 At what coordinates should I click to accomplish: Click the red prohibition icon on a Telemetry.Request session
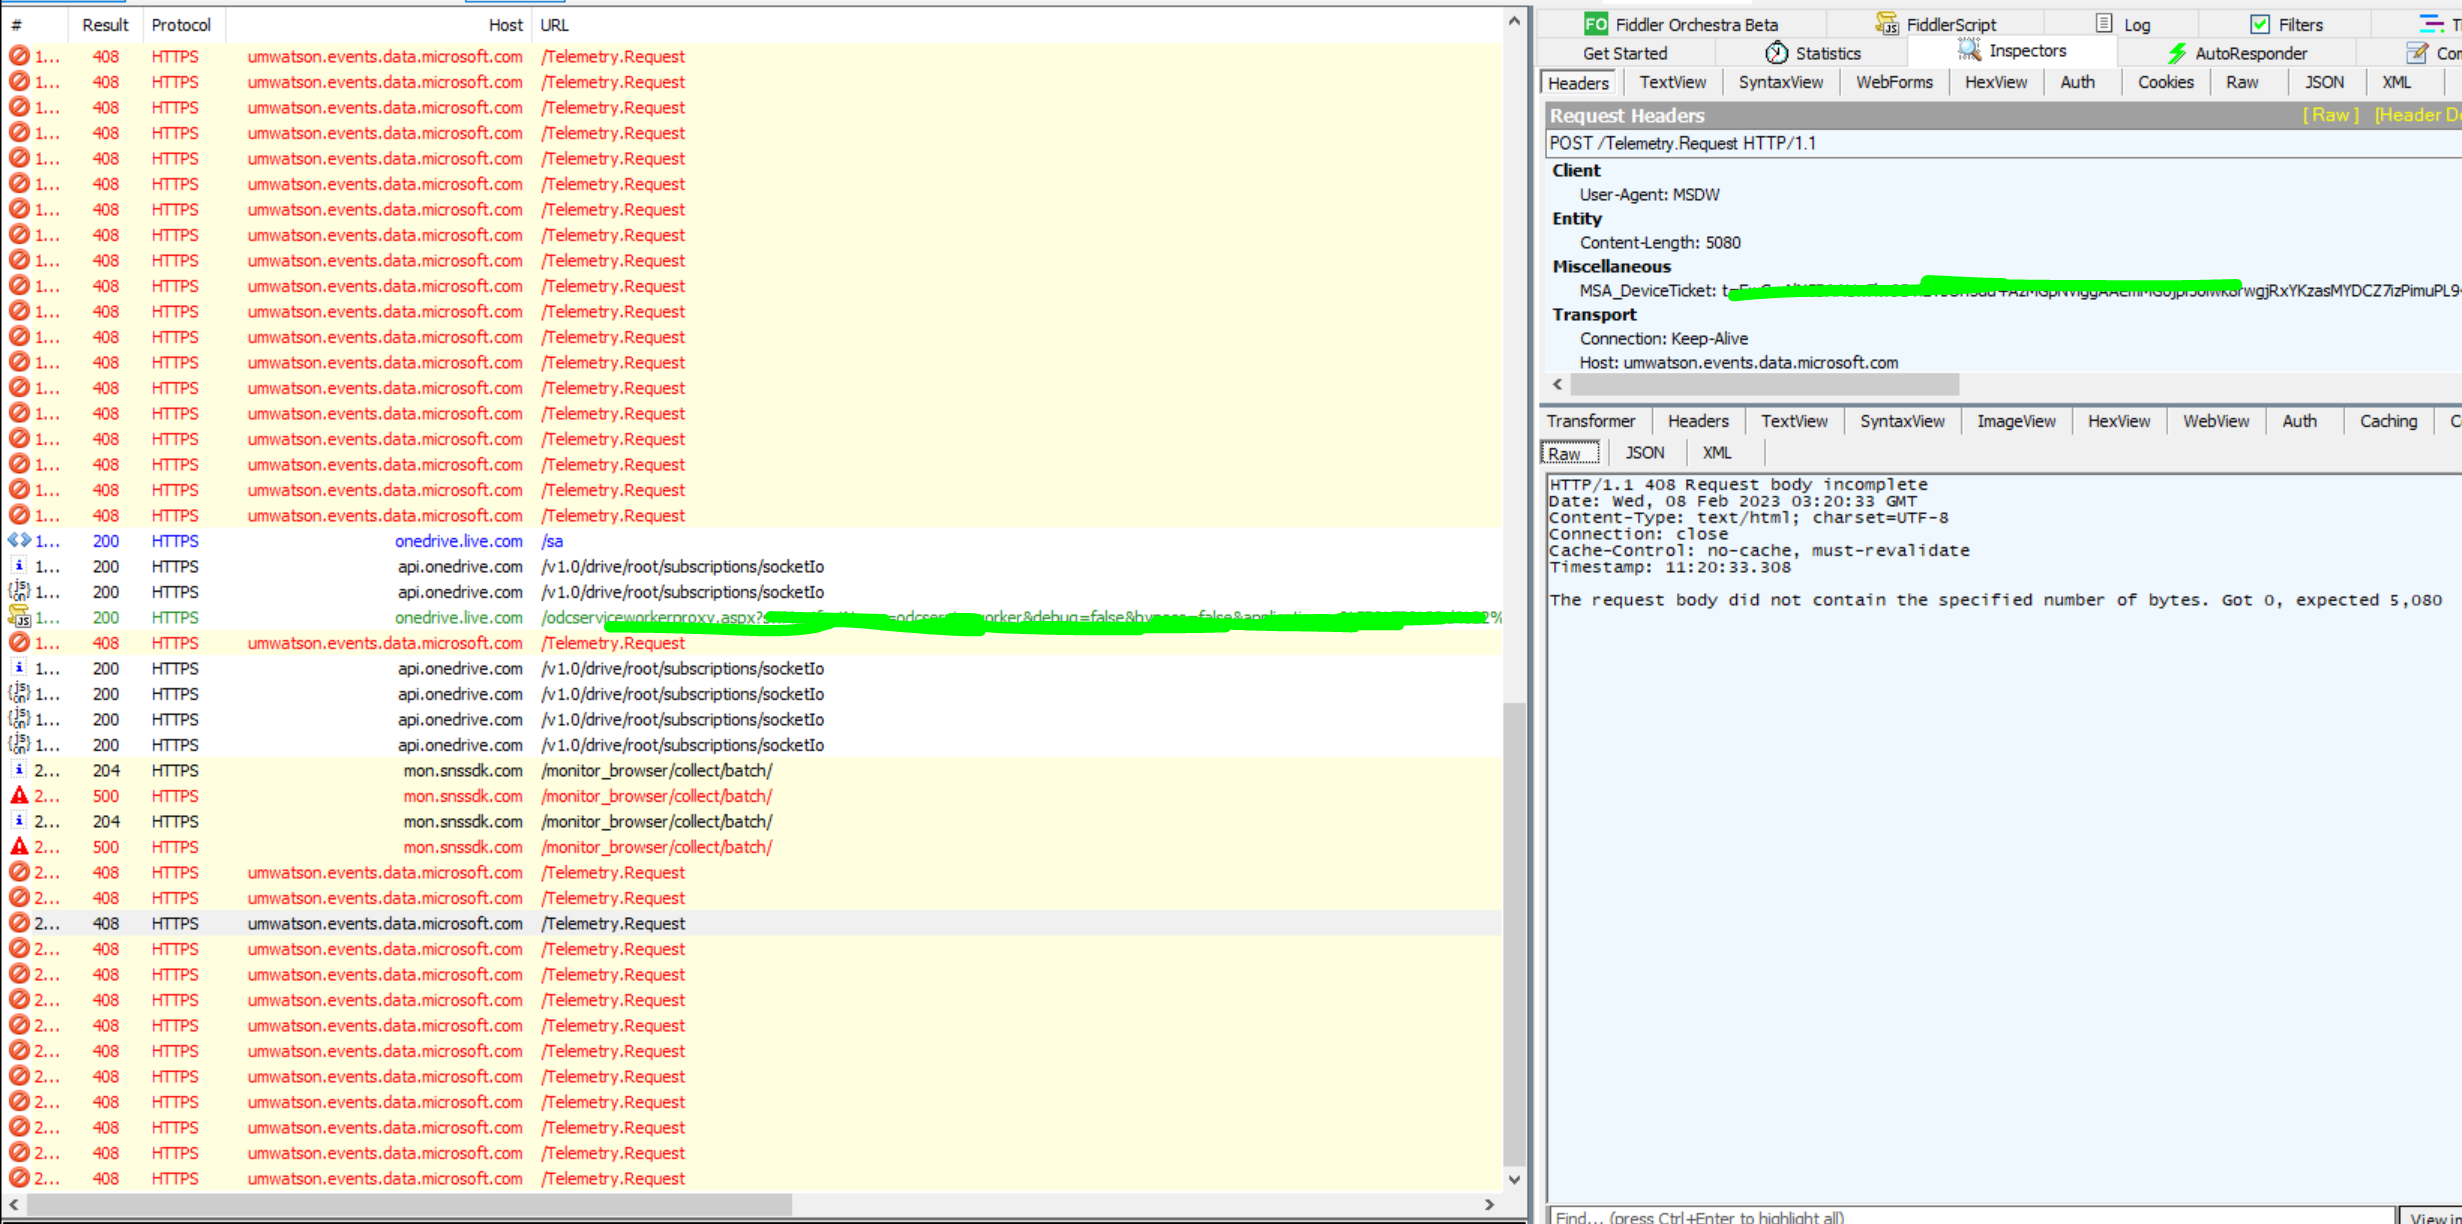[x=19, y=56]
